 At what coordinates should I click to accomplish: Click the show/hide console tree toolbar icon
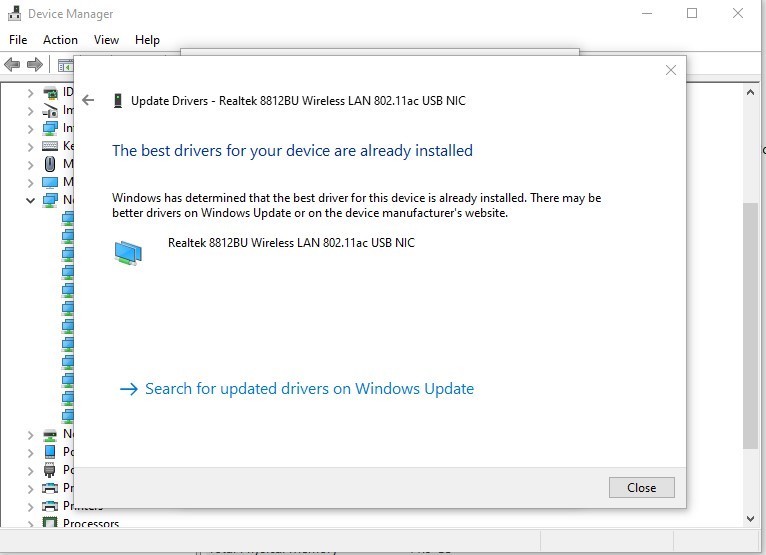(x=65, y=65)
